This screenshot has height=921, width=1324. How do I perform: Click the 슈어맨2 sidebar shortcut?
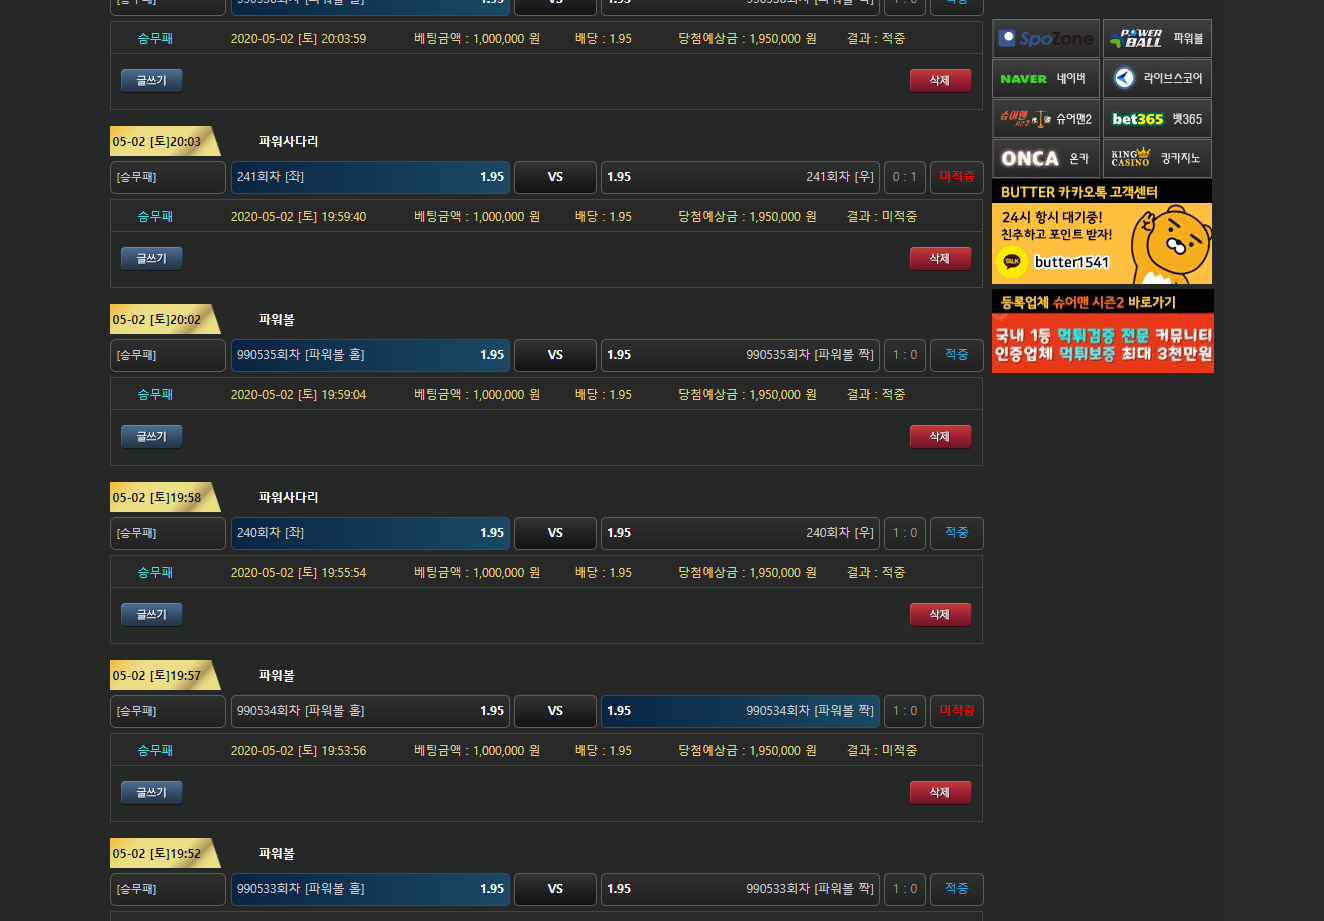click(1045, 119)
